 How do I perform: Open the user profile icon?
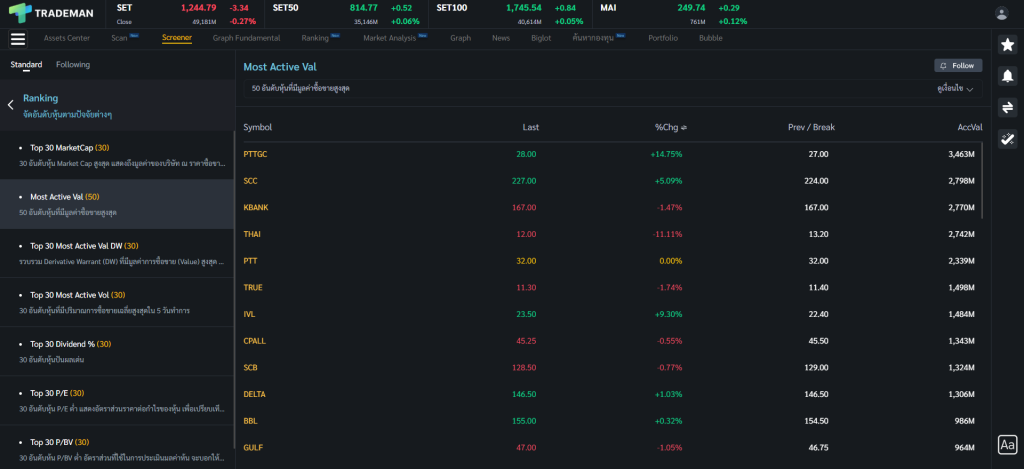pos(1001,13)
